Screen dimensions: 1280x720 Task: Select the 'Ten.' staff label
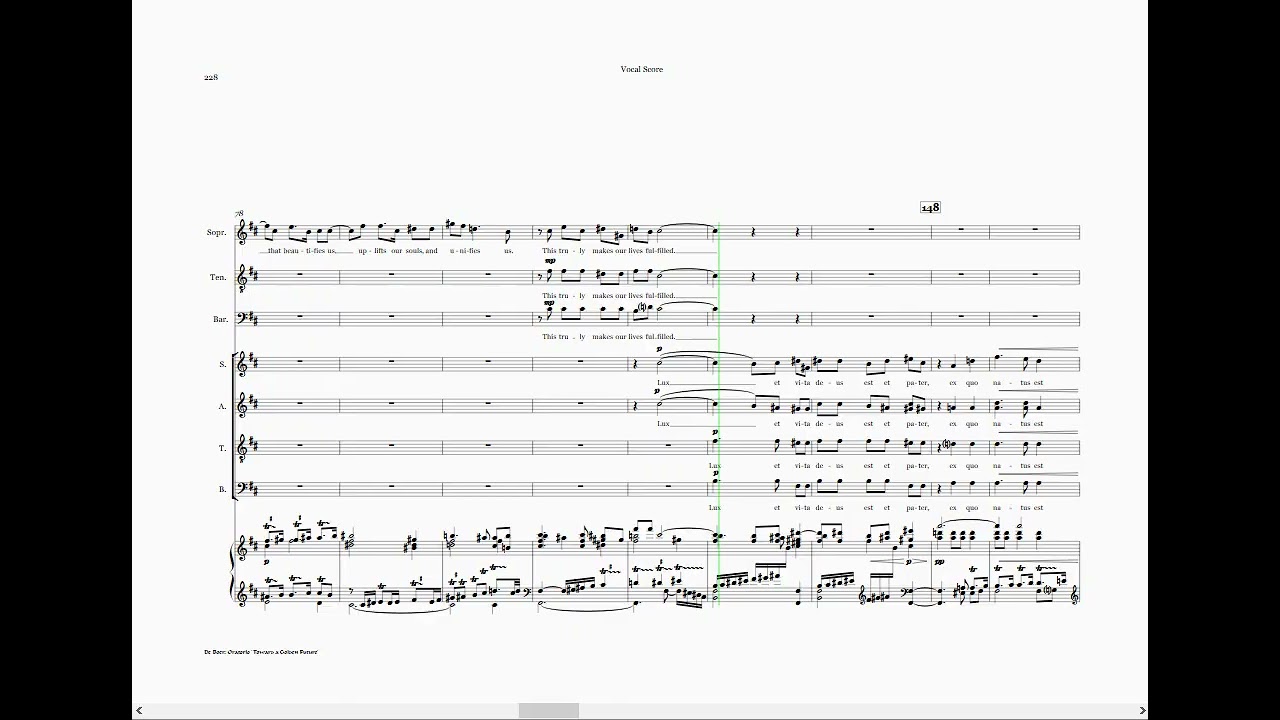[x=218, y=277]
